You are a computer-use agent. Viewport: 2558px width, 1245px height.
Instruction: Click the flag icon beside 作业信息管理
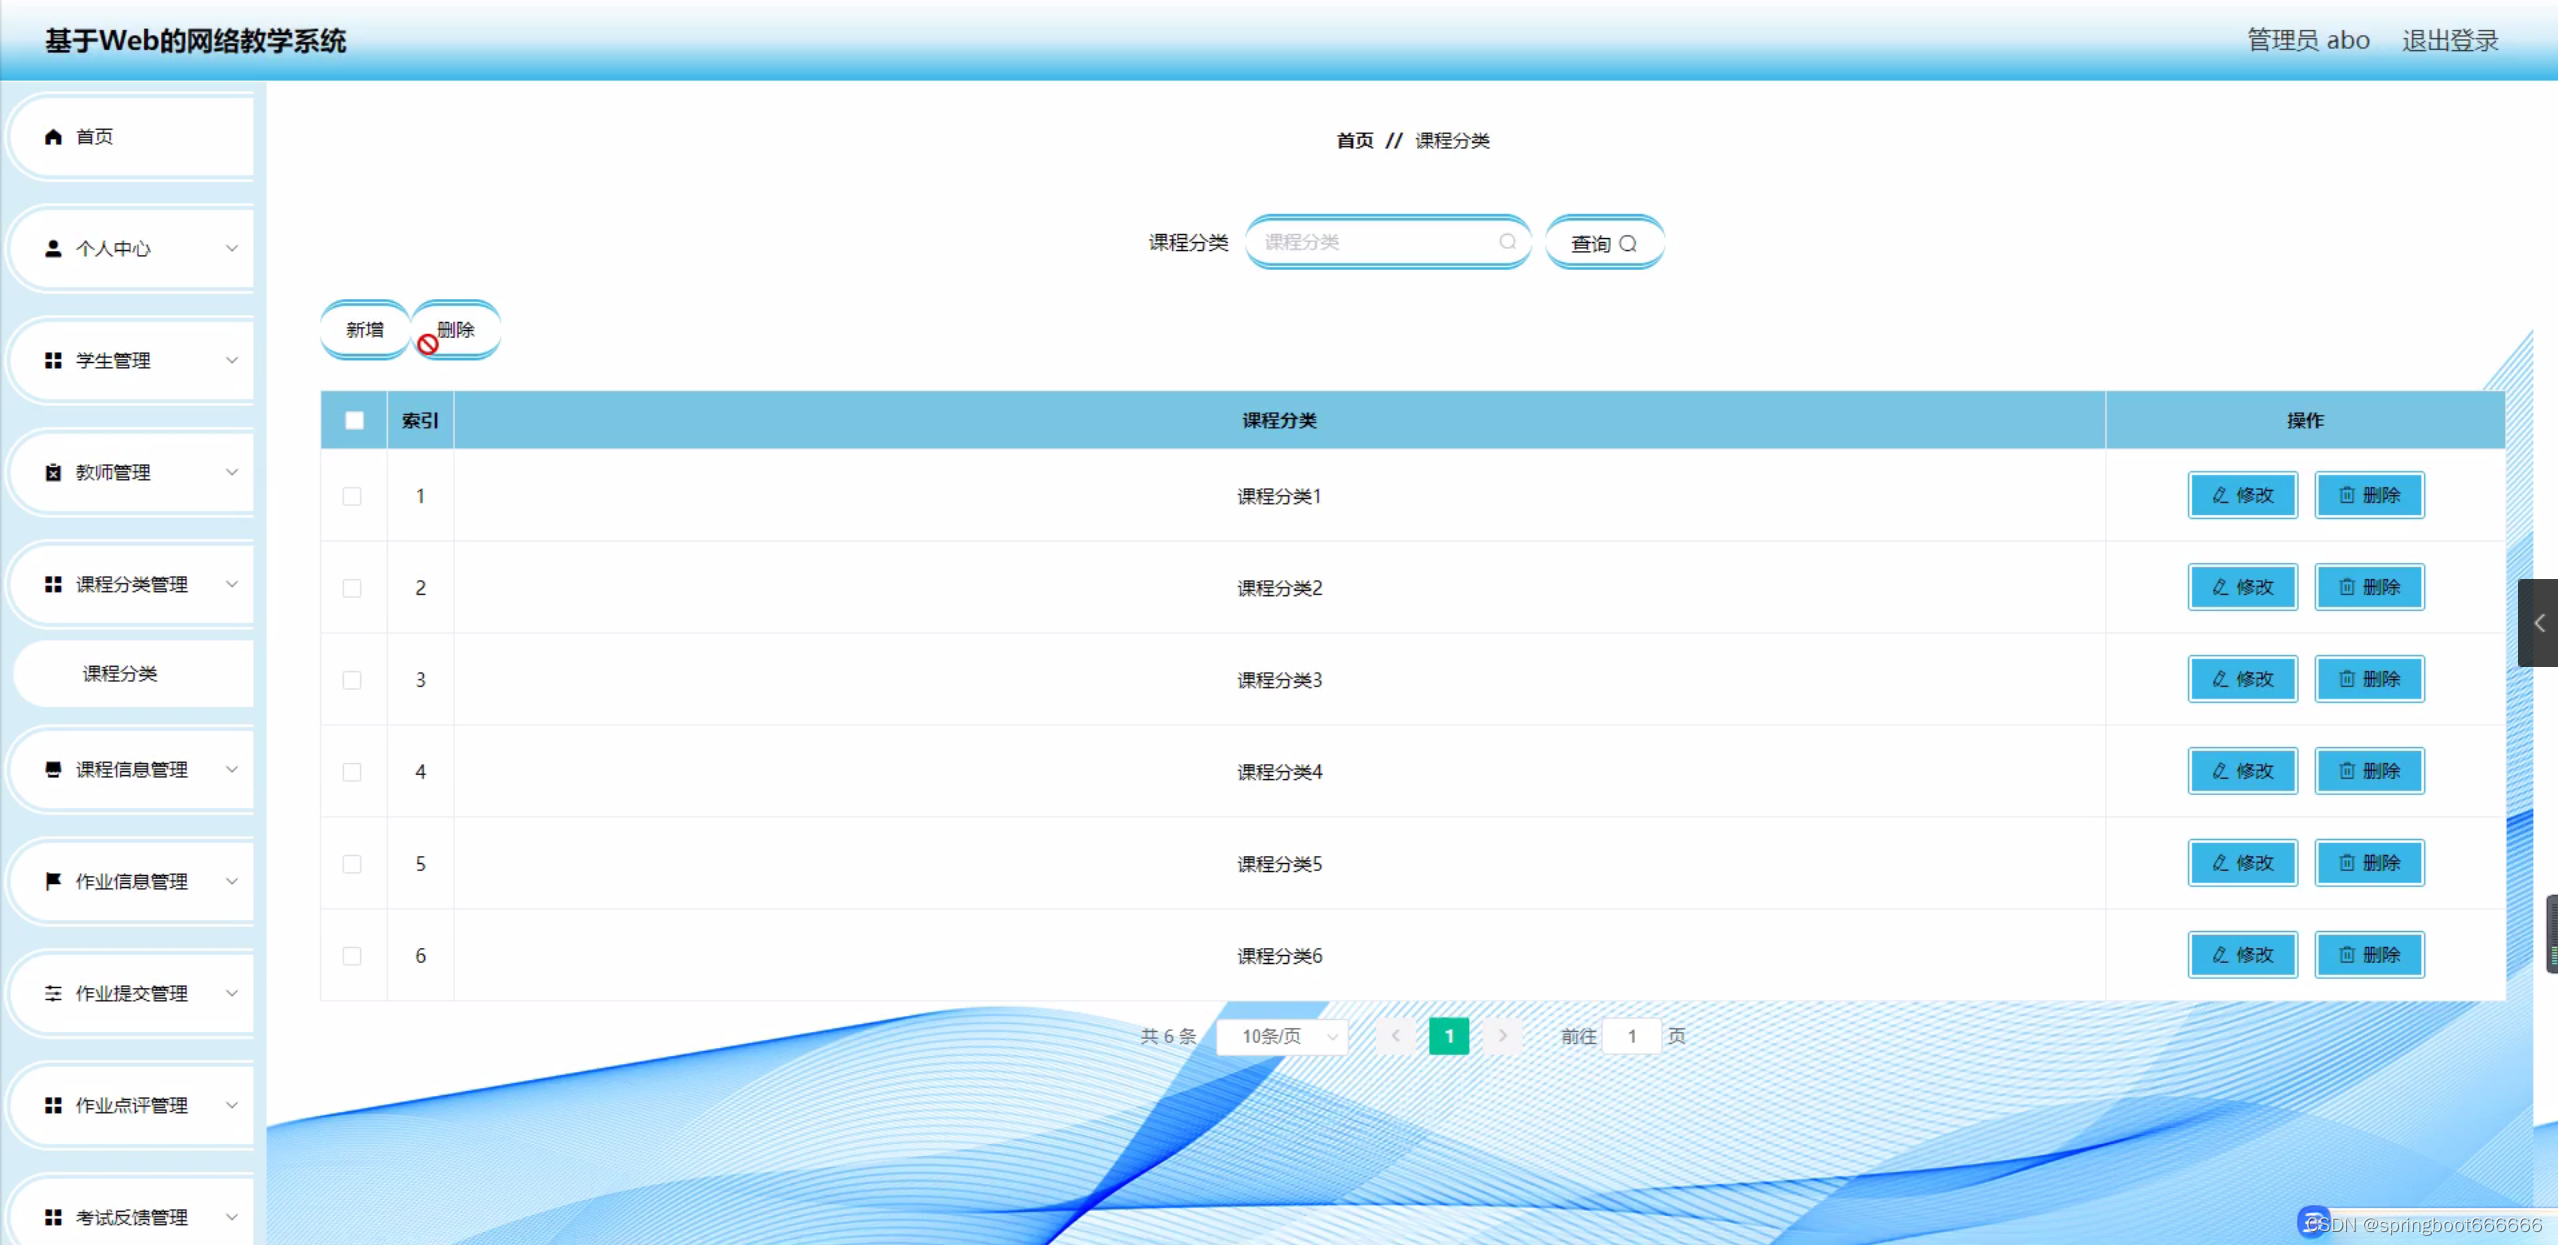tap(53, 881)
